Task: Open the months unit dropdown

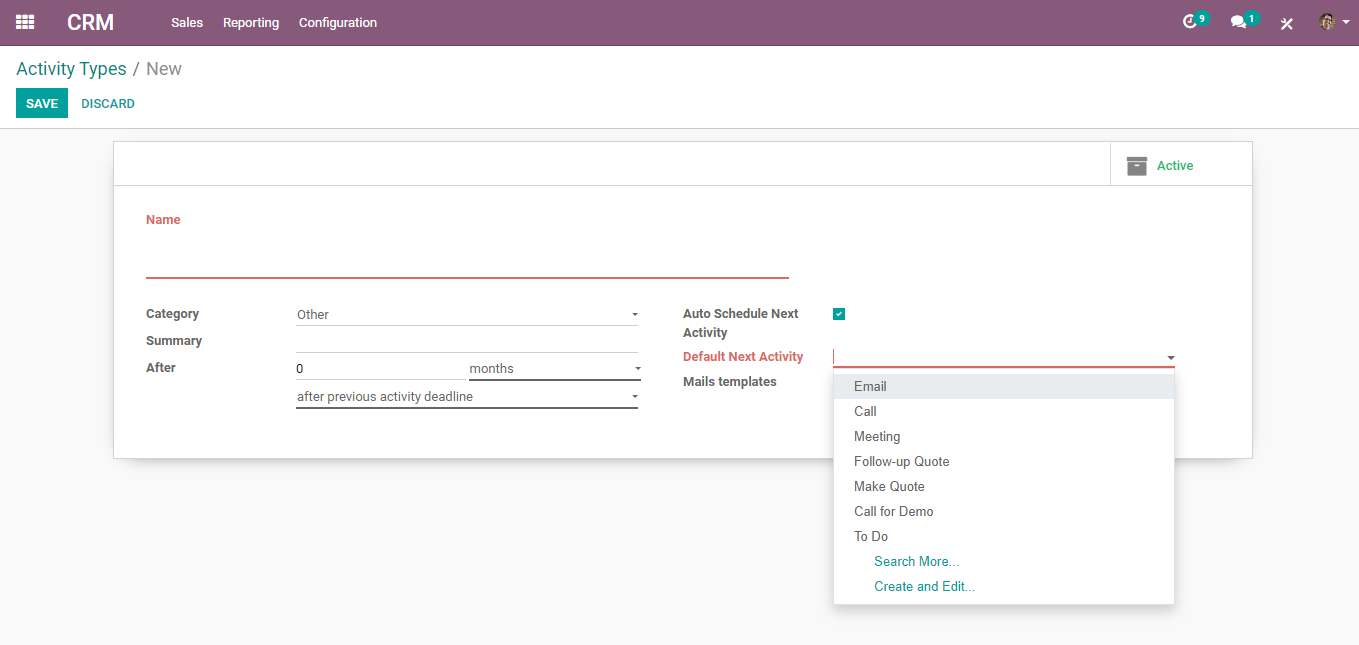Action: [x=555, y=368]
